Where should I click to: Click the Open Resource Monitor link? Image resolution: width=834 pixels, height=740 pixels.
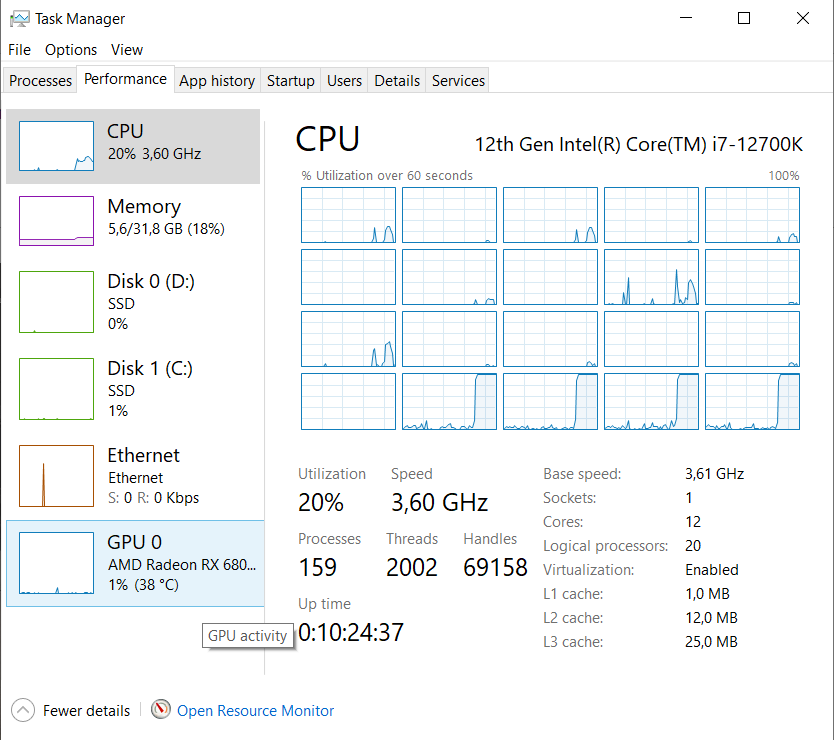pyautogui.click(x=255, y=711)
